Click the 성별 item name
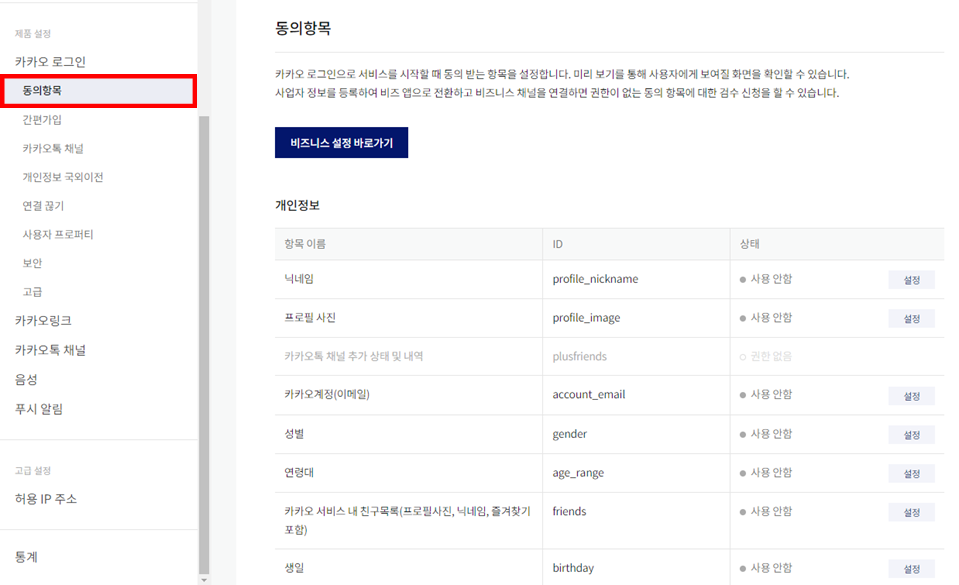The width and height of the screenshot is (959, 585). pos(294,434)
